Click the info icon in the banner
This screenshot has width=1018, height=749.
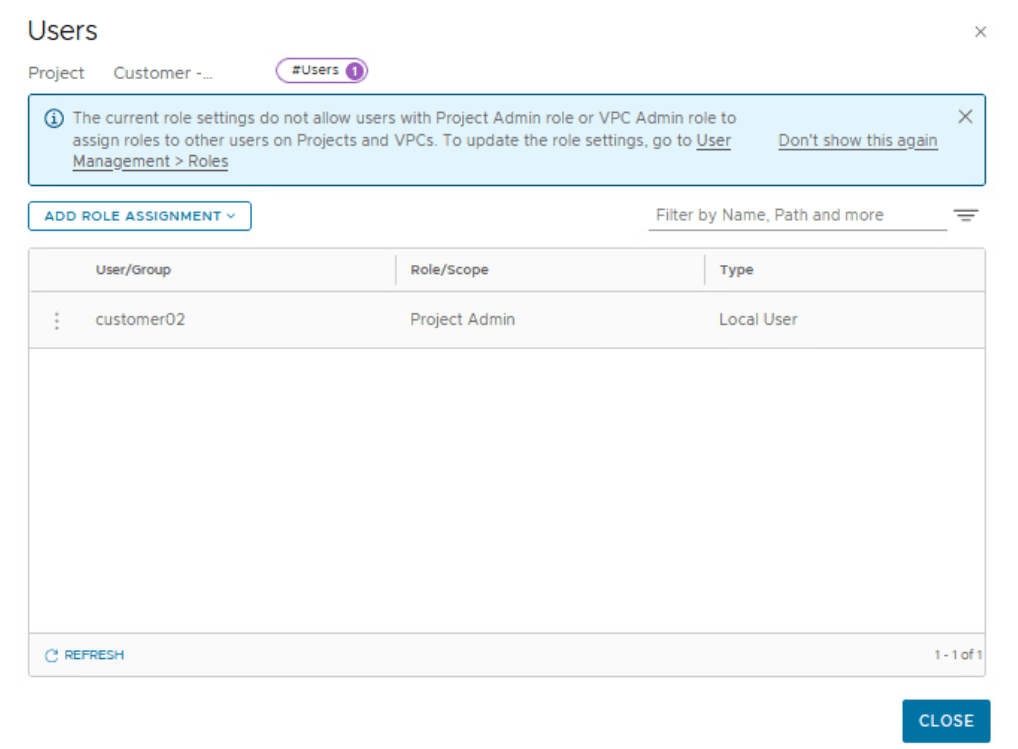[x=54, y=119]
